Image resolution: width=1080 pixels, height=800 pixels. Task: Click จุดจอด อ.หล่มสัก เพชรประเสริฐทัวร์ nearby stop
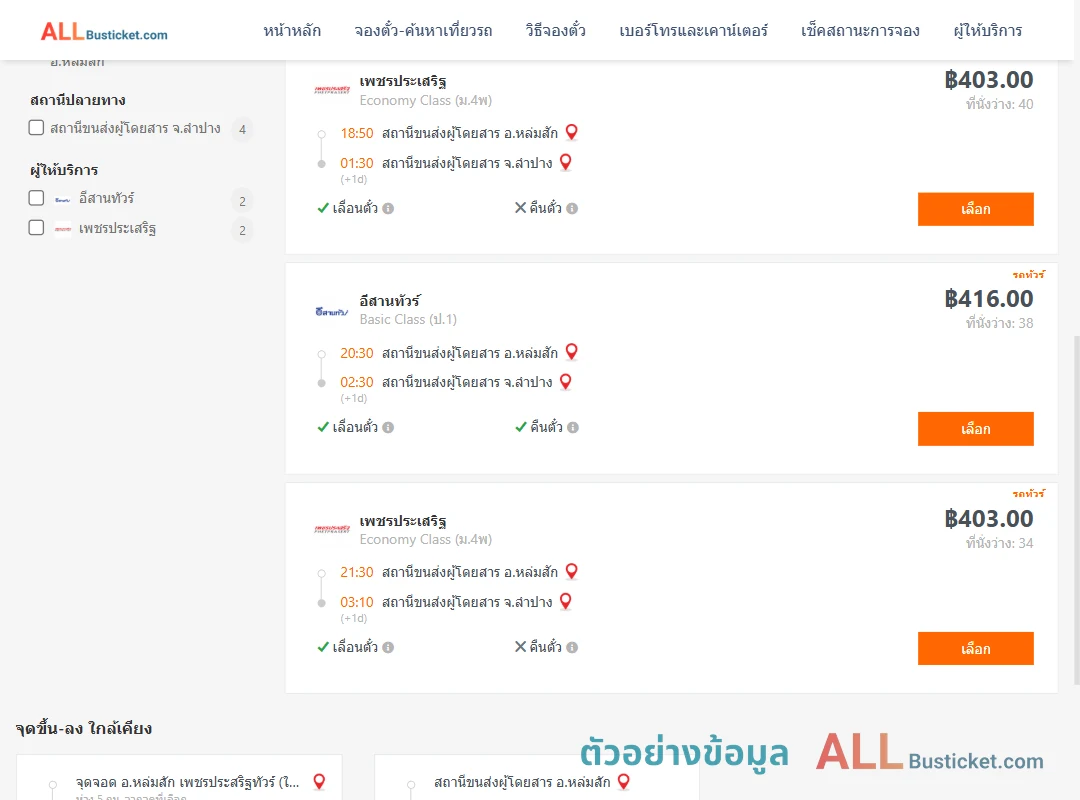click(187, 782)
